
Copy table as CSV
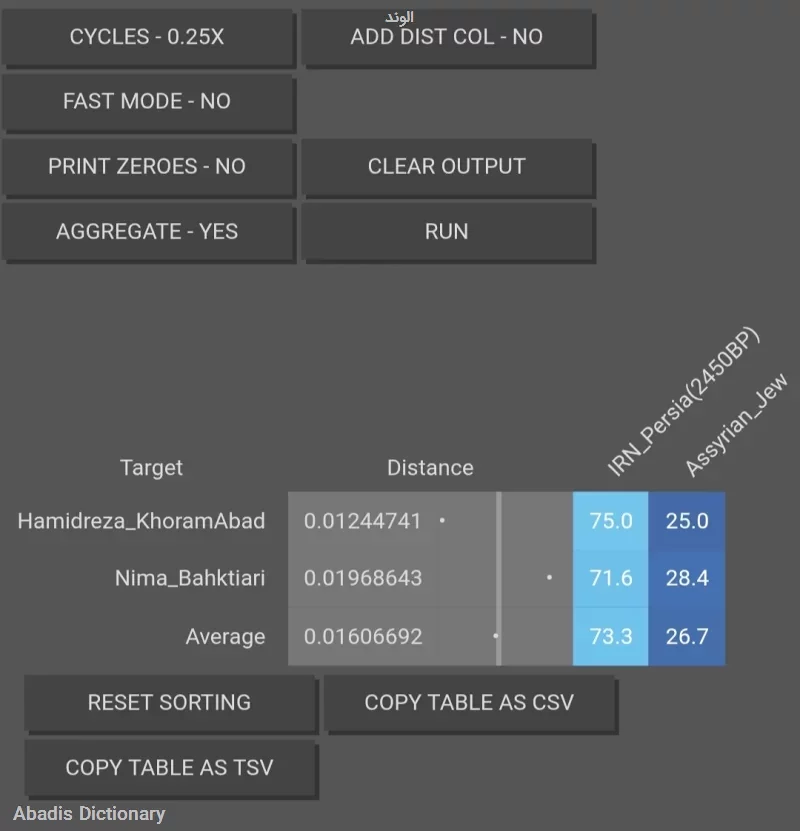(469, 703)
